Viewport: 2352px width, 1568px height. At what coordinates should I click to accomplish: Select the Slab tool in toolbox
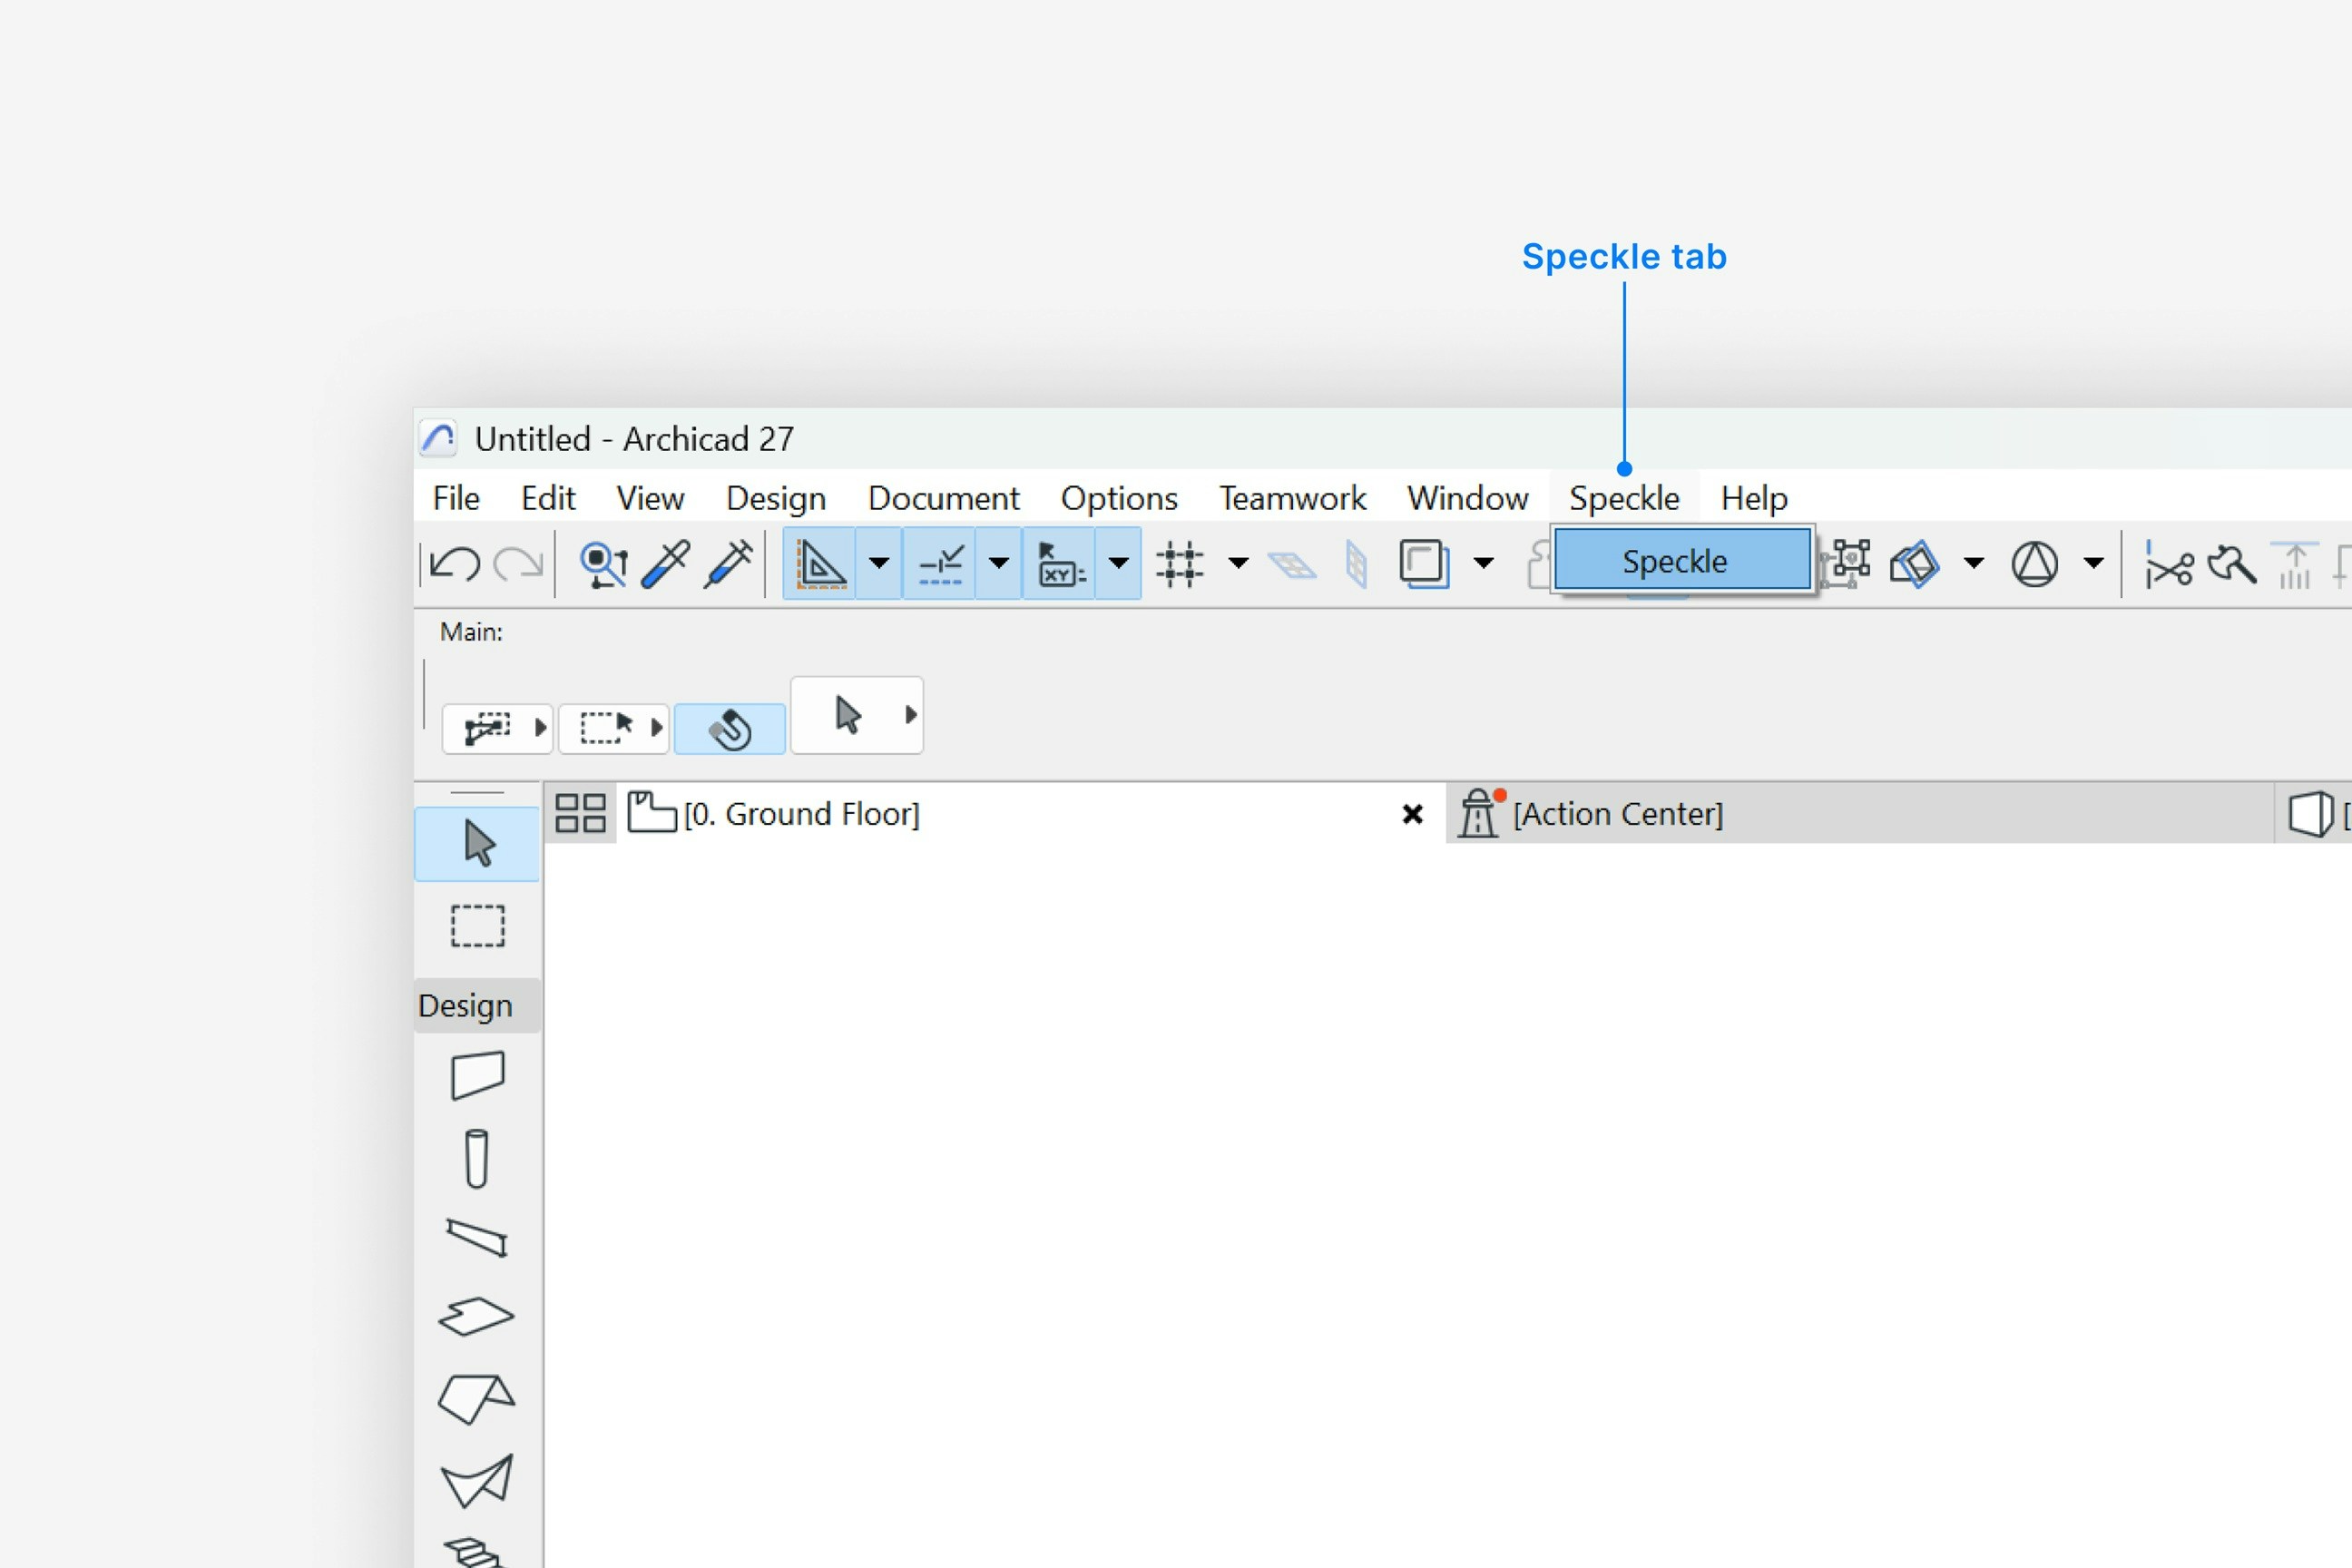pos(477,1316)
